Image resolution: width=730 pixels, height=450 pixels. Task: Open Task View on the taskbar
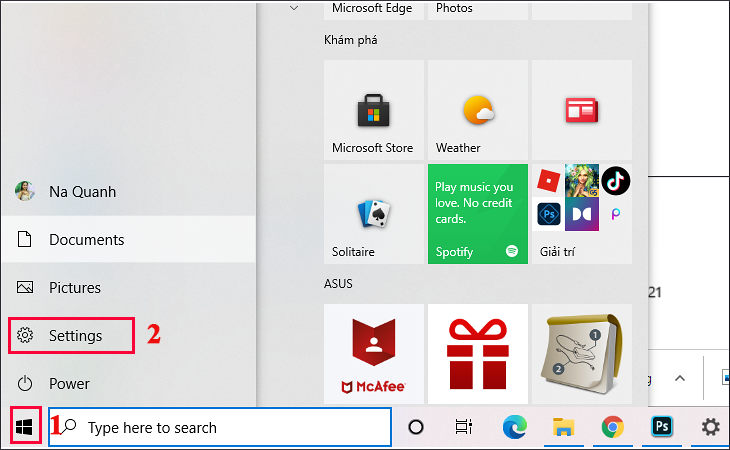[x=463, y=427]
